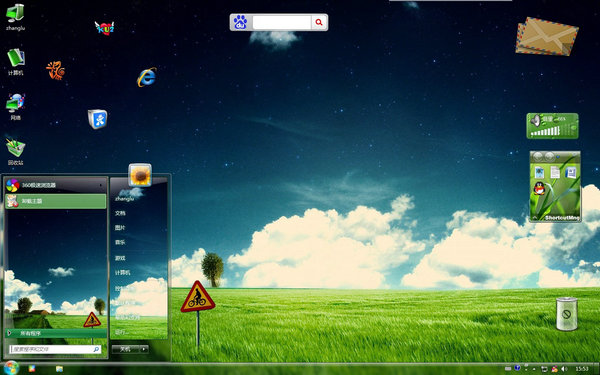
Task: Expand the 360 browser submenu arrow
Action: point(101,185)
